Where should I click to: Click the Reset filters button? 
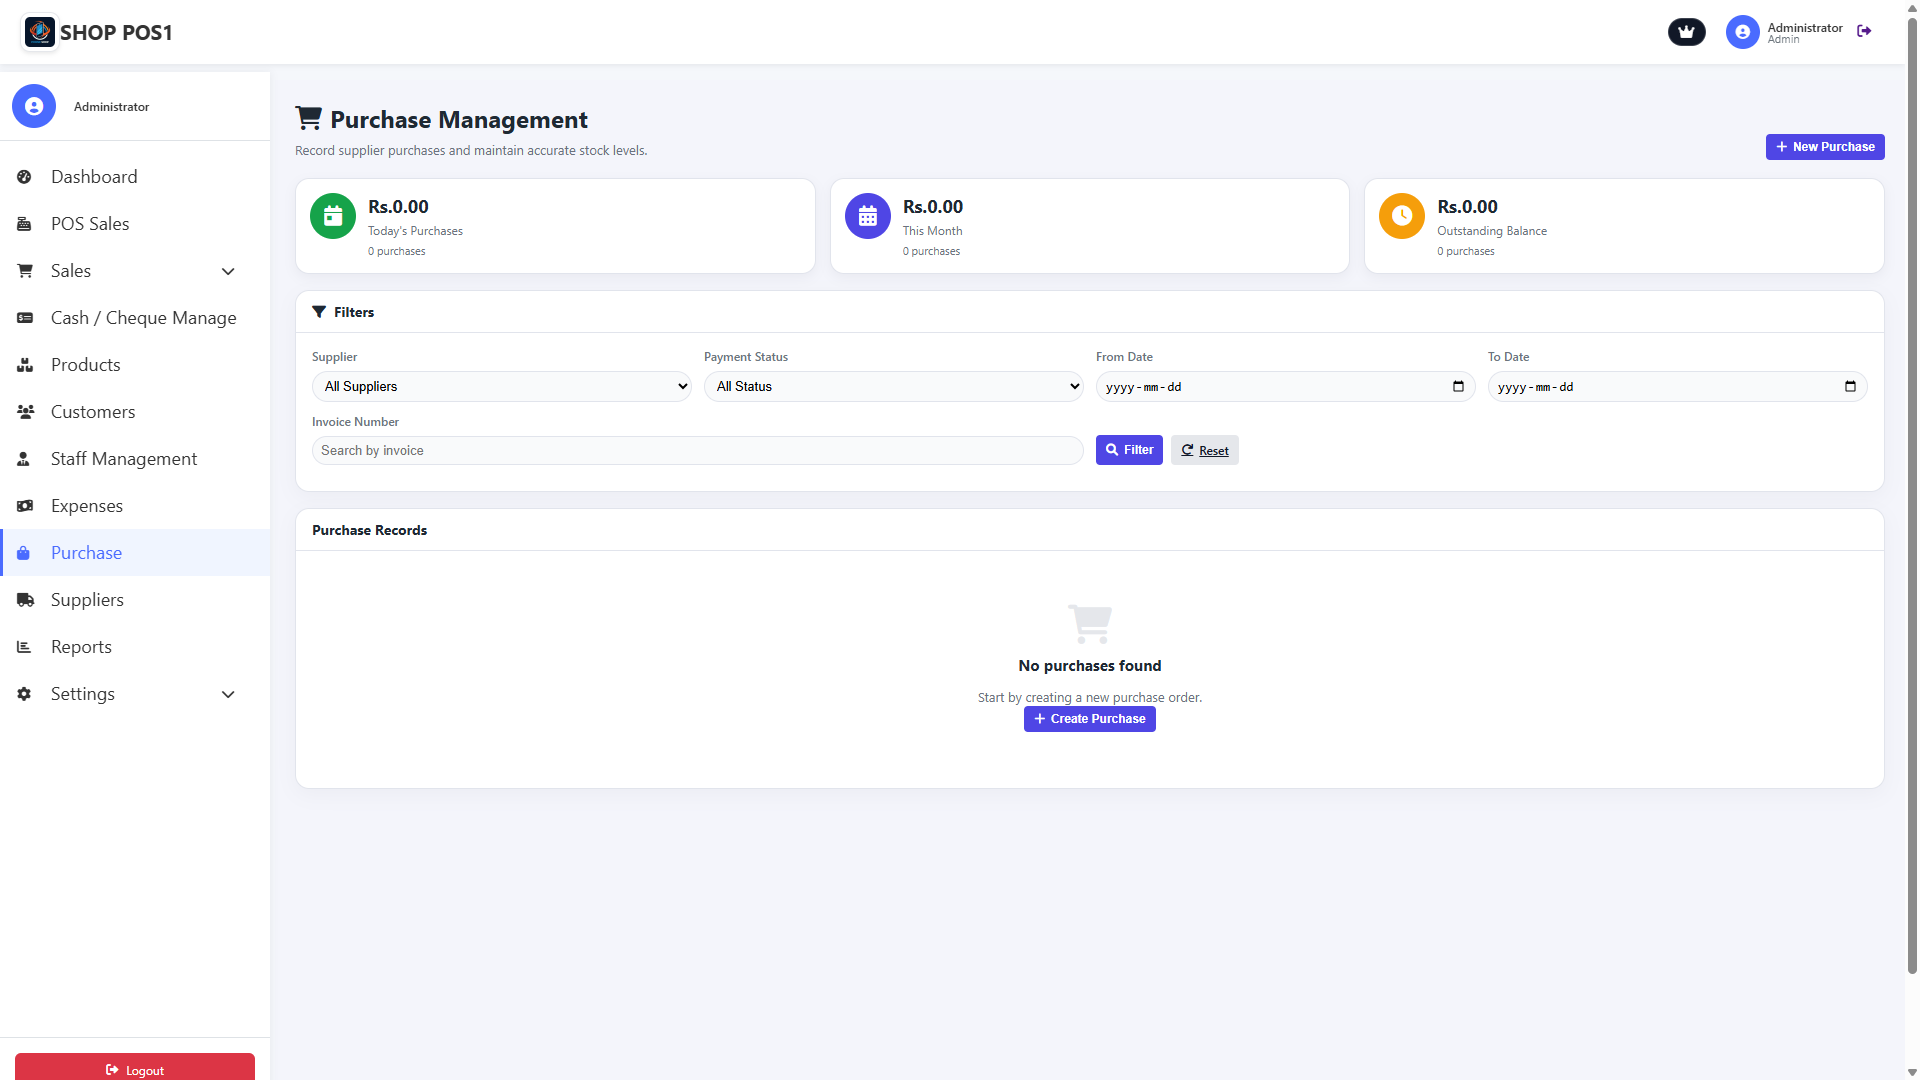(x=1204, y=451)
